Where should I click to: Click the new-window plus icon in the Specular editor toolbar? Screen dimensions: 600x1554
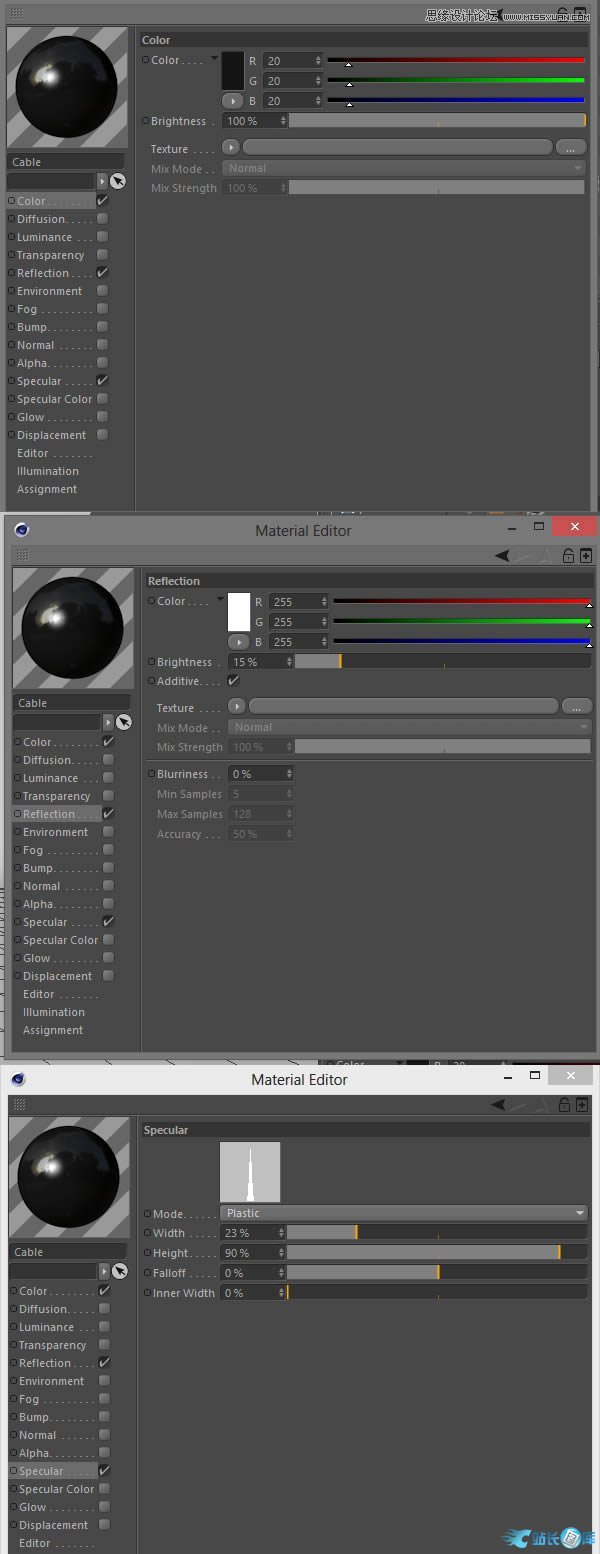coord(585,1105)
